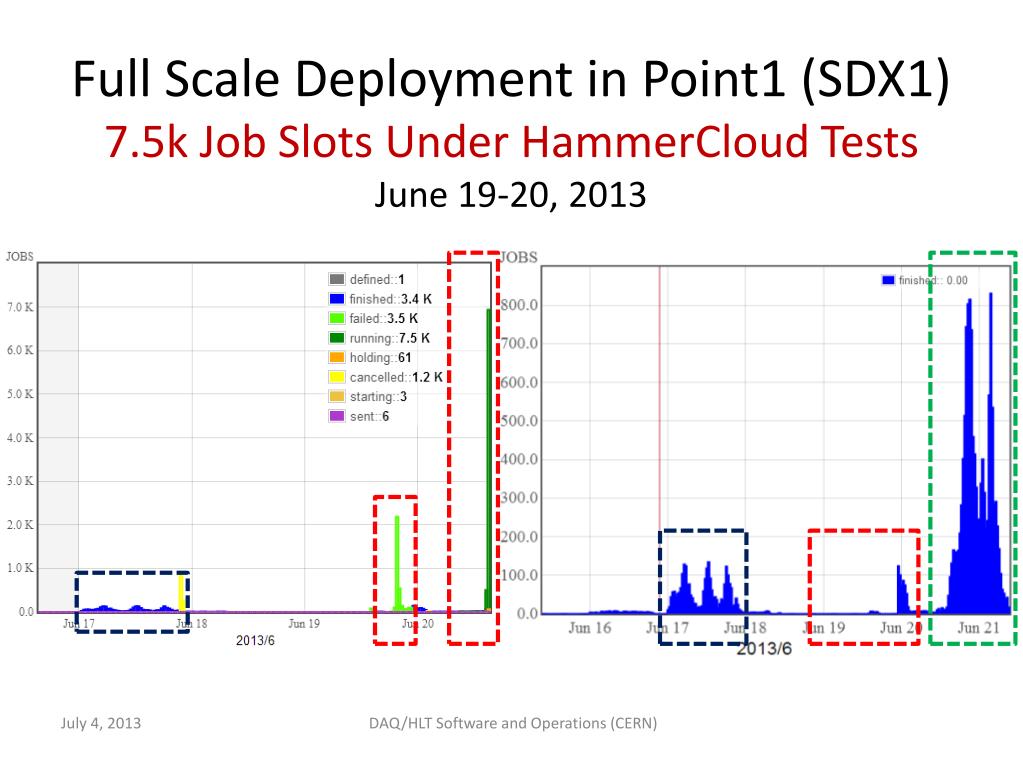Click the '7.0 K' y-axis label
This screenshot has height=758, width=1023.
click(x=20, y=307)
